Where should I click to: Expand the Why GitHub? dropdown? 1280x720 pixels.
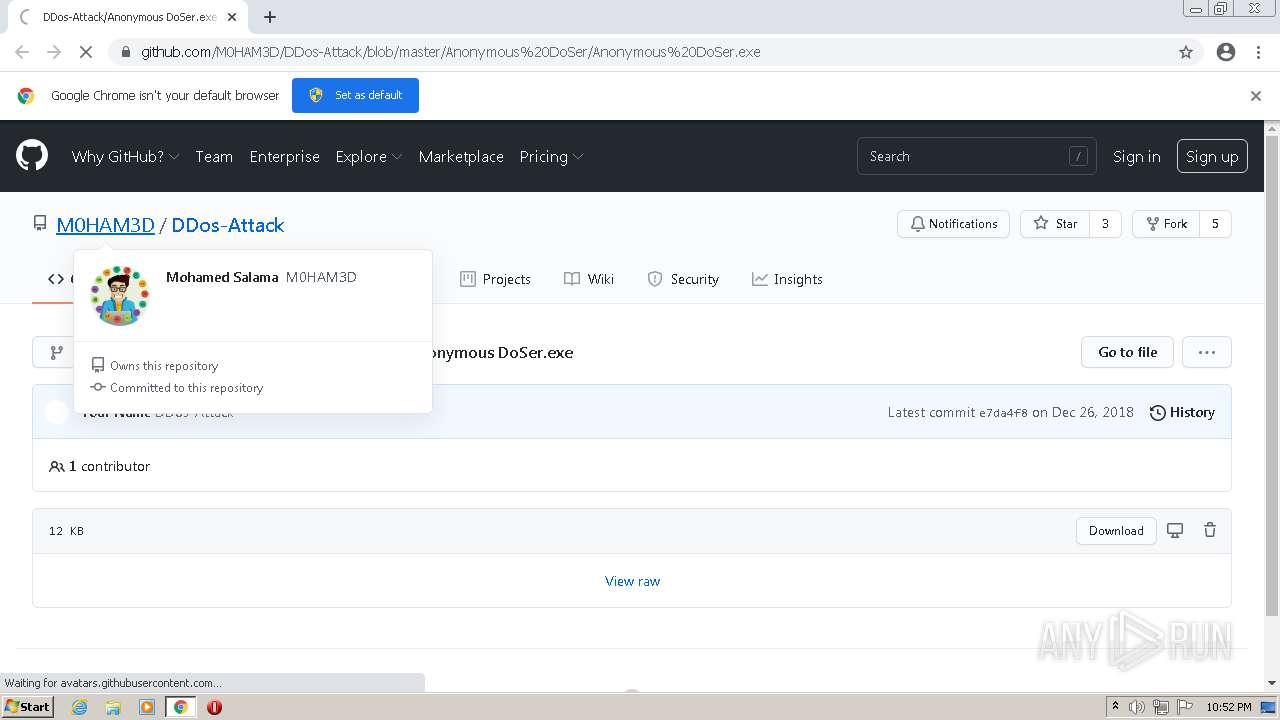click(x=125, y=157)
